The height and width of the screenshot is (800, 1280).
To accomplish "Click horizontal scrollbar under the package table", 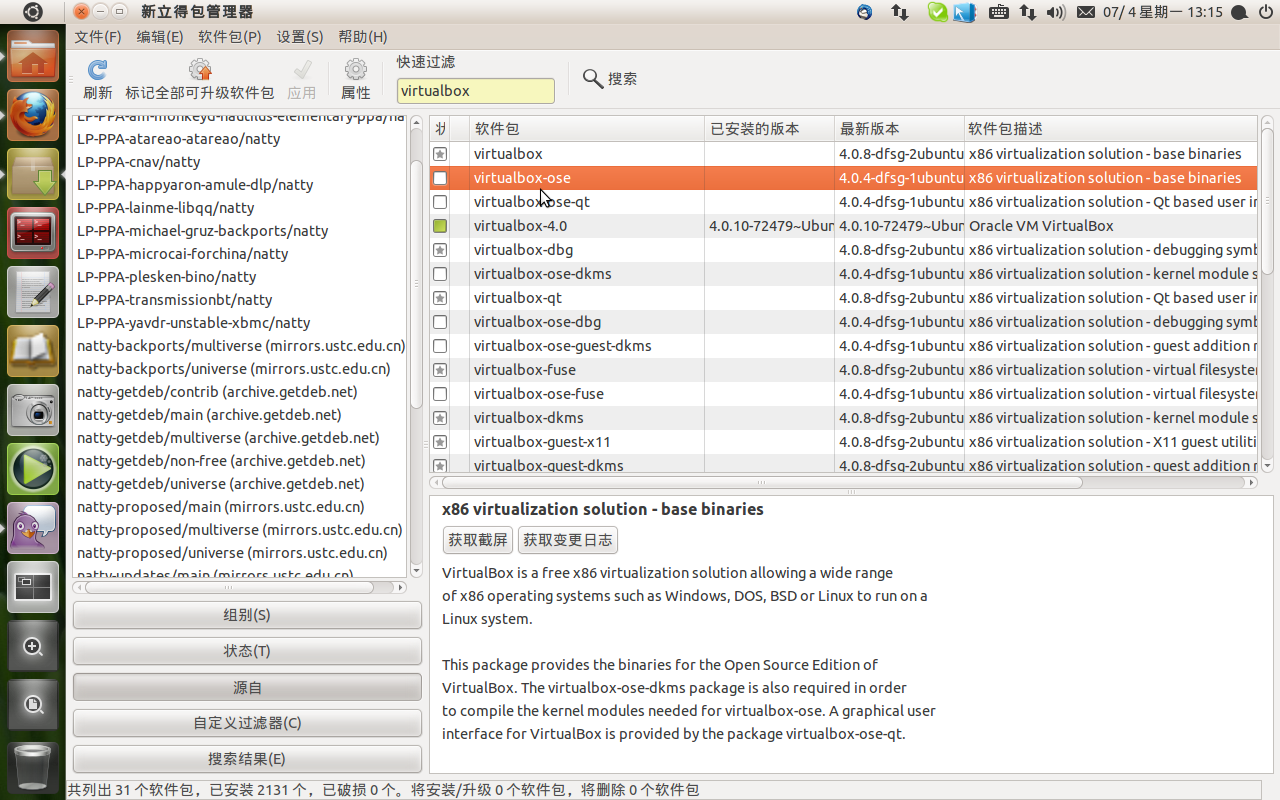I will pyautogui.click(x=760, y=482).
